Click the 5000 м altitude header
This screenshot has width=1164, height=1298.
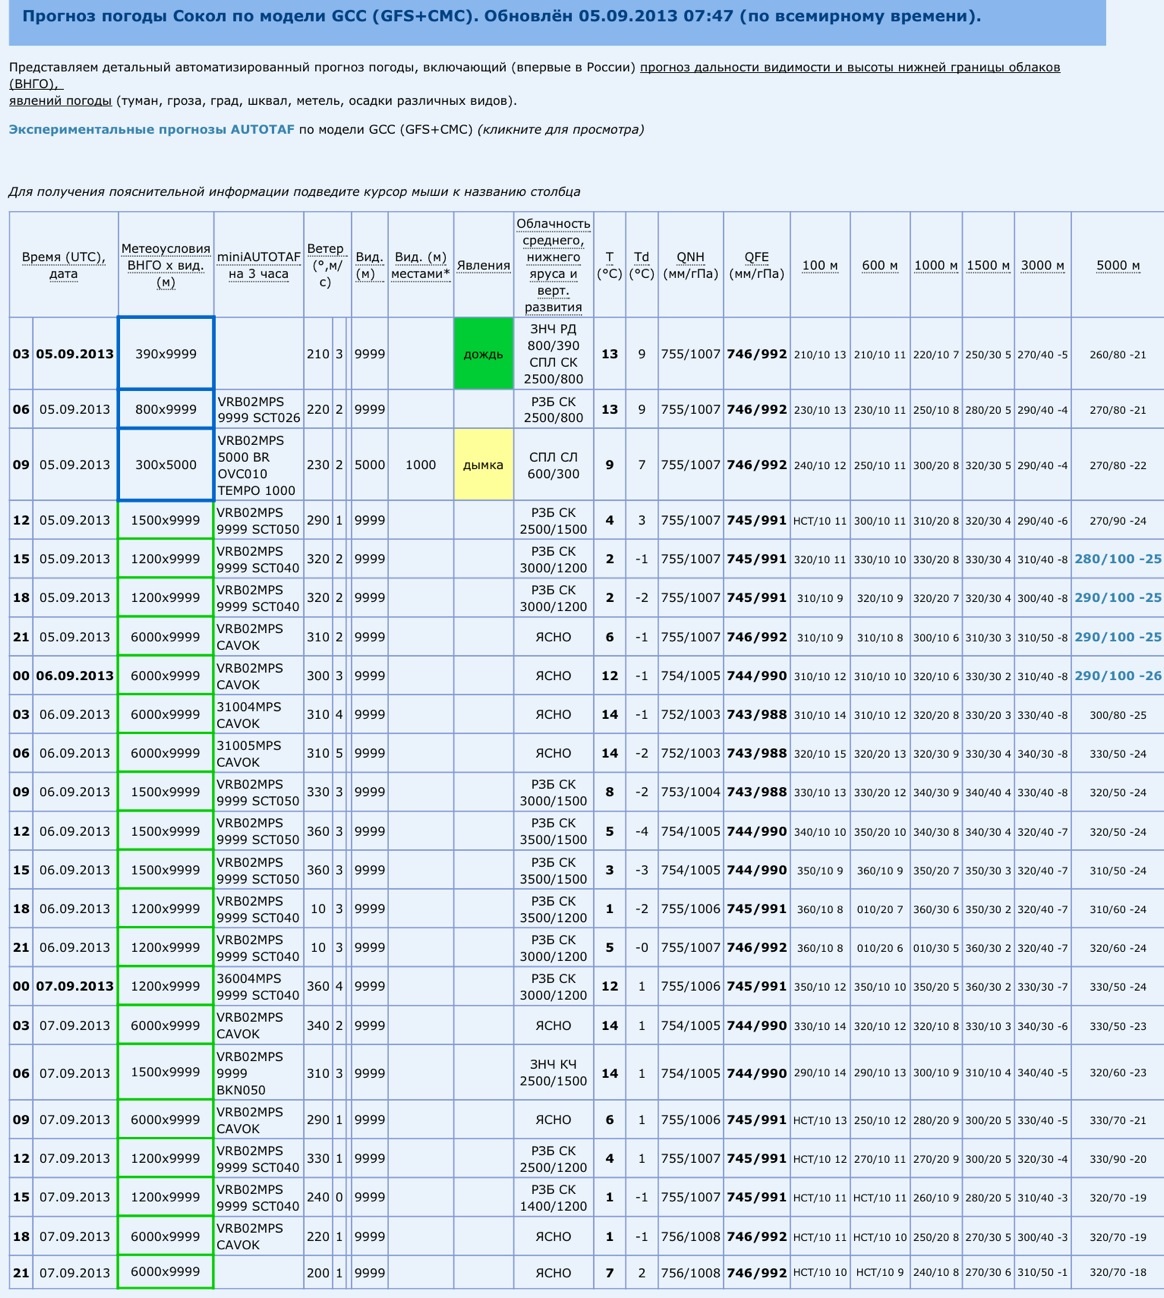tap(1117, 266)
